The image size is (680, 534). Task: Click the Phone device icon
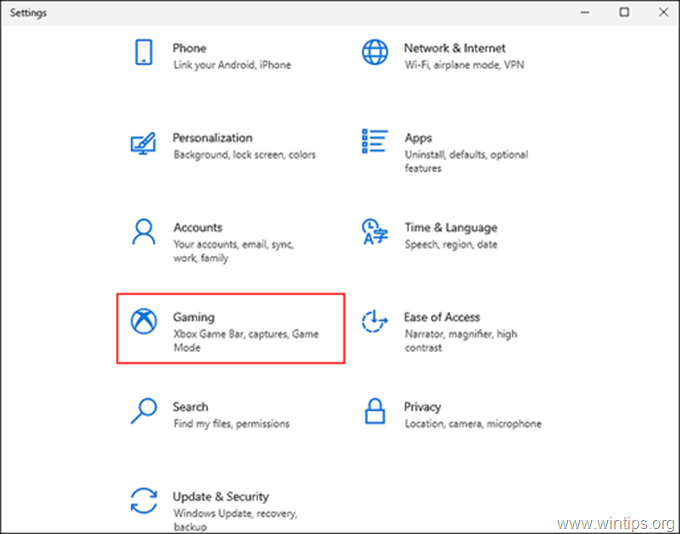(144, 52)
